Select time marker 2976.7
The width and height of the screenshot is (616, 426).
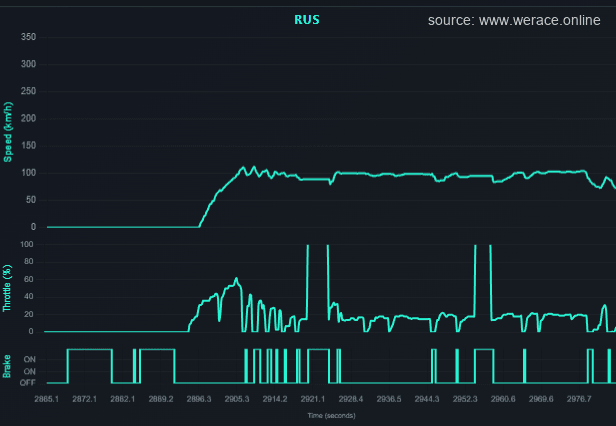579,399
